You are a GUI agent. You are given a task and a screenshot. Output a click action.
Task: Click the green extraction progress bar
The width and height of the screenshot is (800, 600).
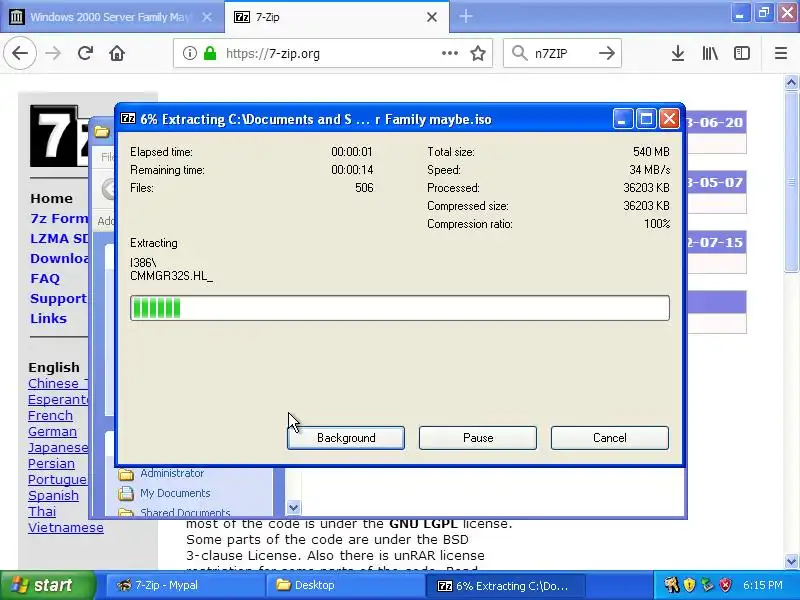click(400, 308)
